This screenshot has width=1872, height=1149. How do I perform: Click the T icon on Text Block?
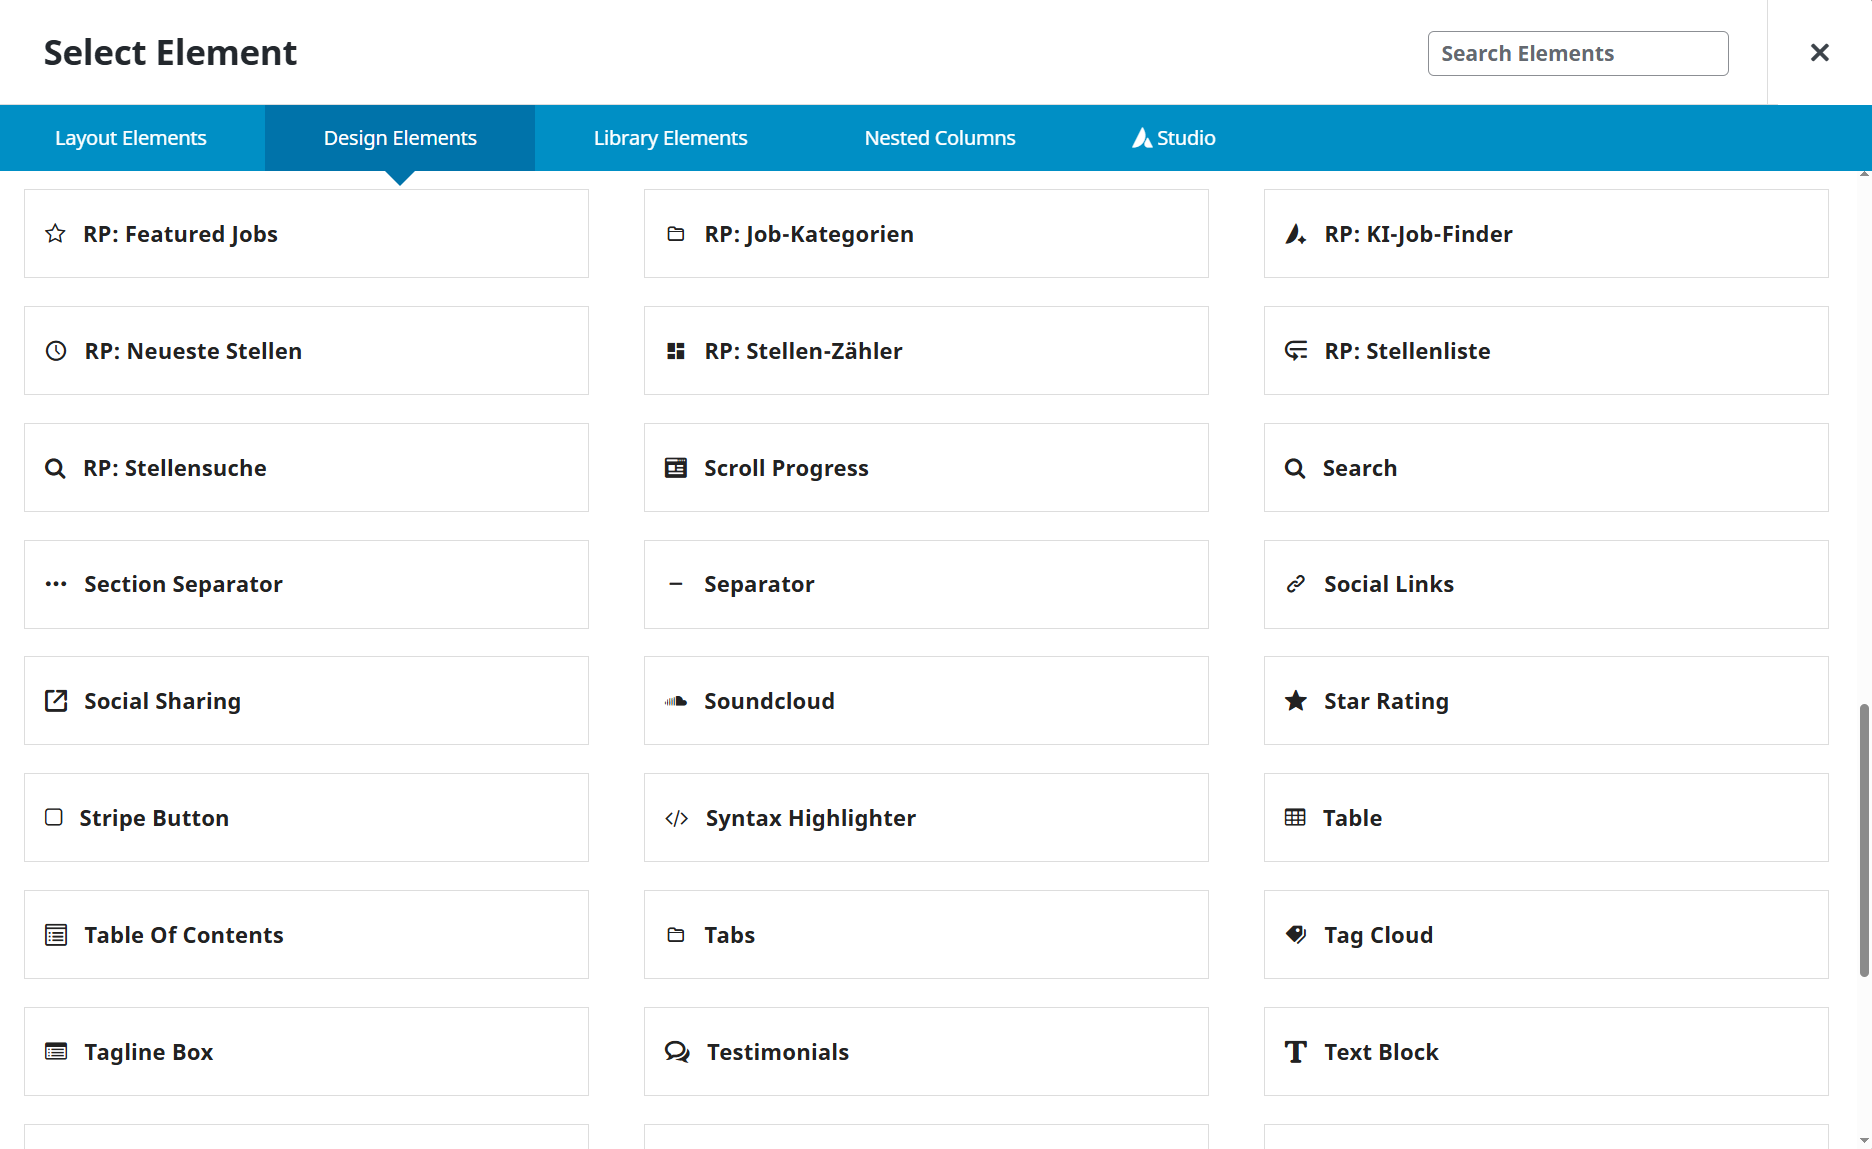pos(1296,1051)
